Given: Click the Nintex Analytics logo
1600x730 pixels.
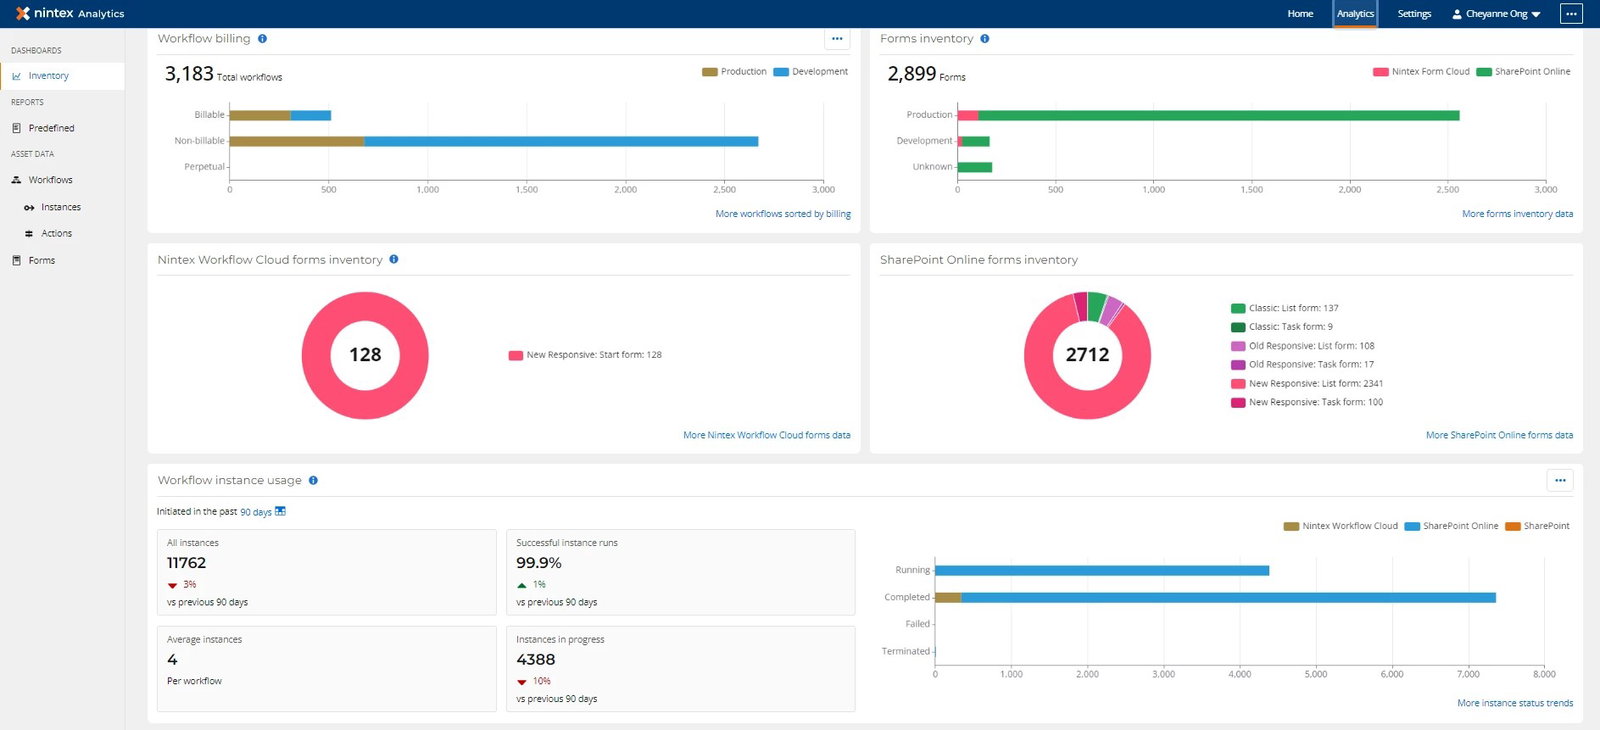Looking at the screenshot, I should click(x=69, y=13).
